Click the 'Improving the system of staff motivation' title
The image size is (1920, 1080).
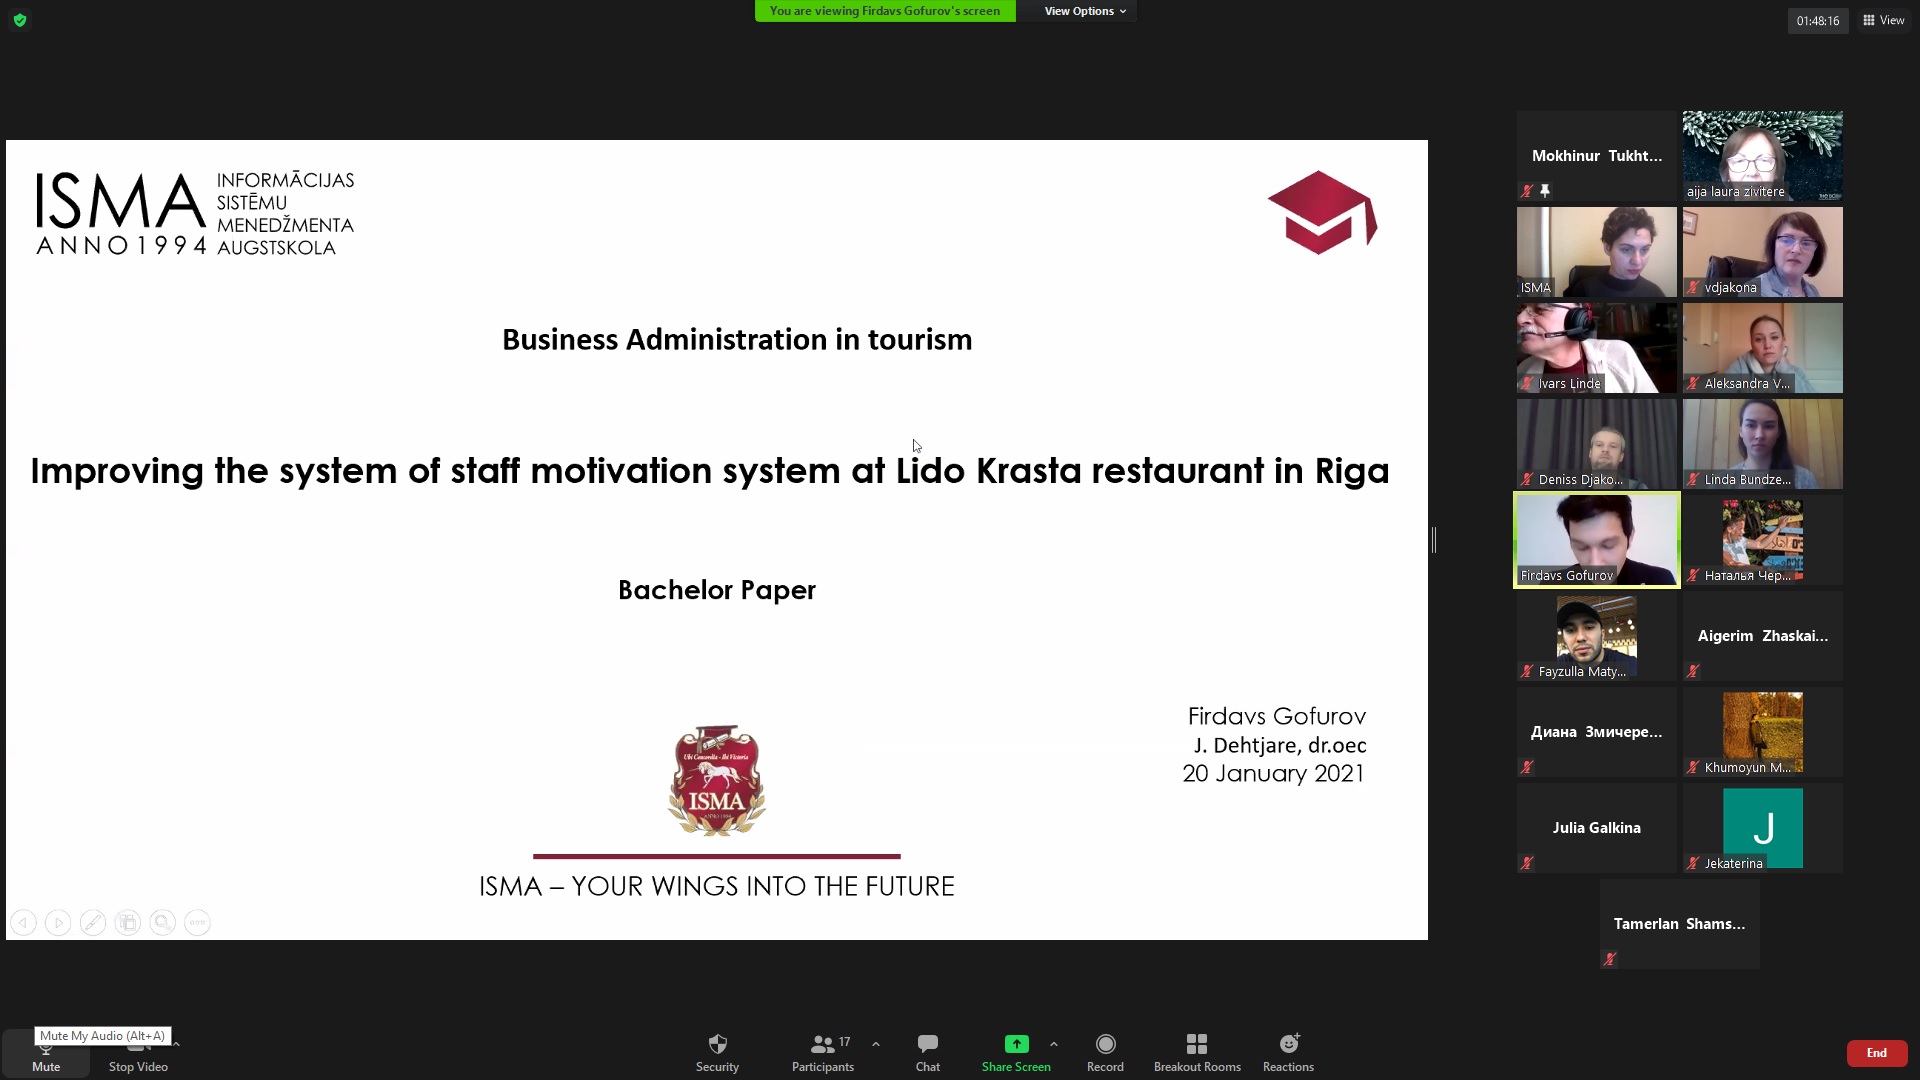click(710, 471)
